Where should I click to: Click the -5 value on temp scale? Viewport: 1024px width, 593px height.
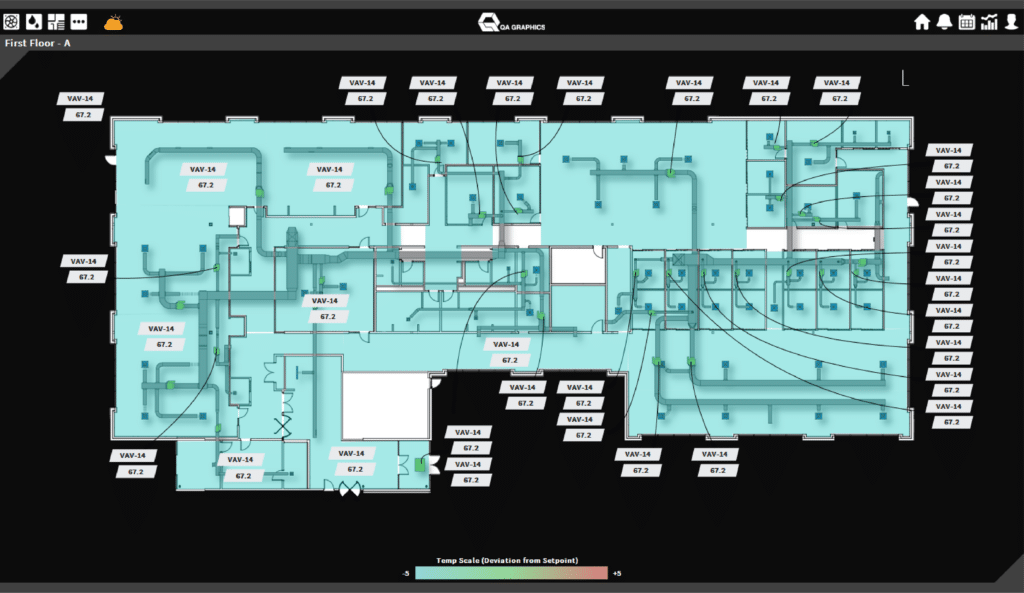[x=406, y=573]
